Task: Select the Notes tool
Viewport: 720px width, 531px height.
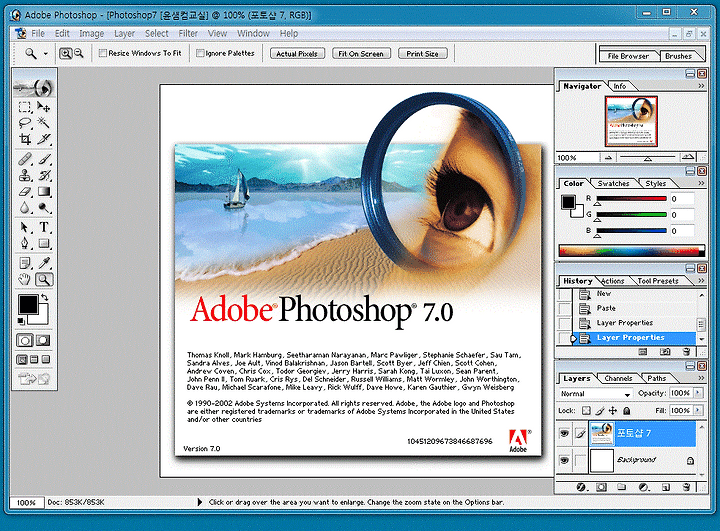Action: point(25,263)
